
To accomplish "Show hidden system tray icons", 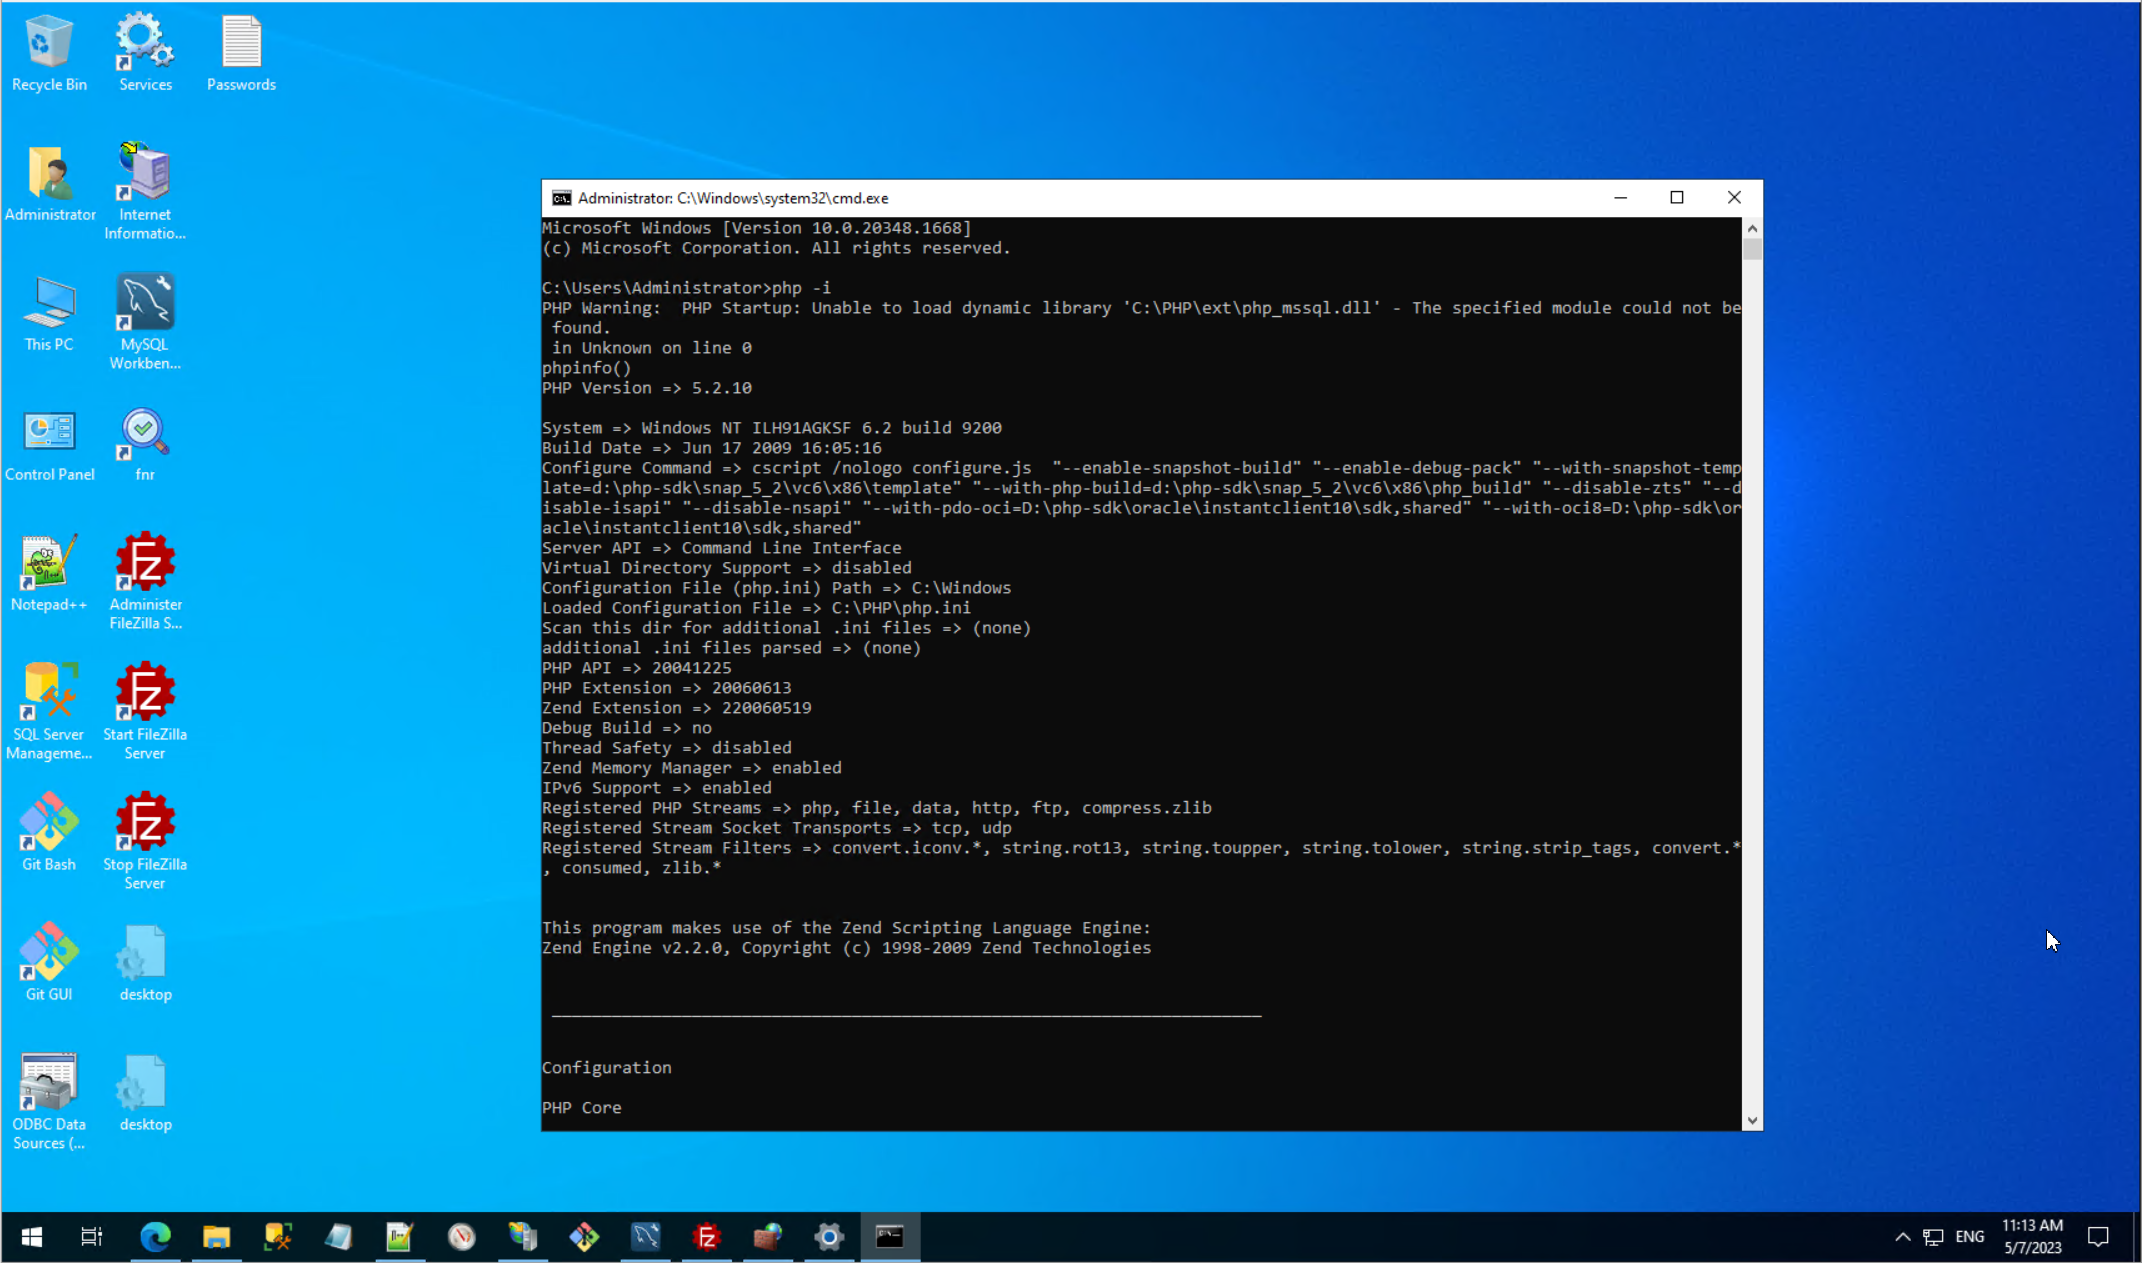I will 1902,1237.
